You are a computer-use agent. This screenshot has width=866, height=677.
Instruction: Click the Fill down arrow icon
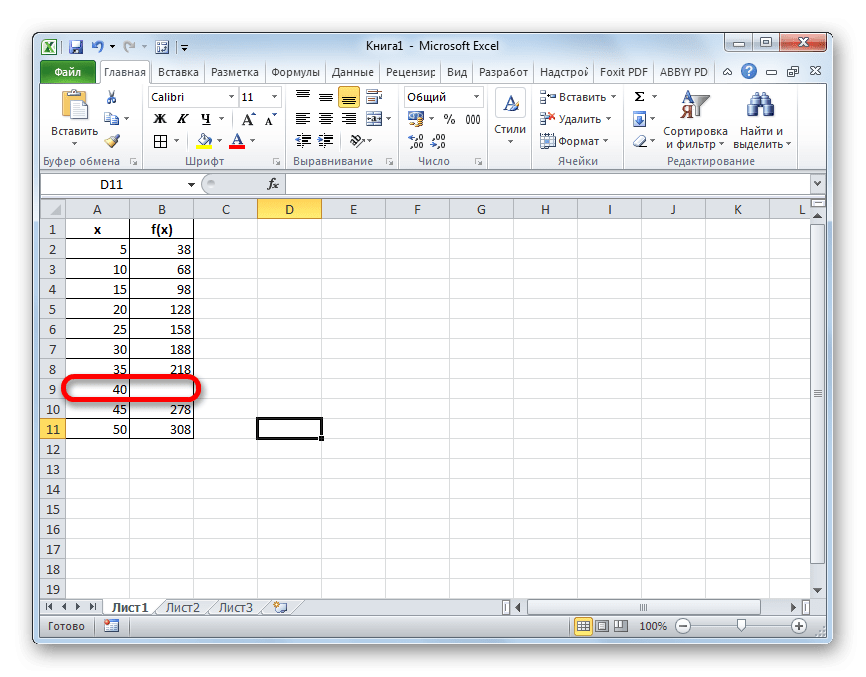640,119
